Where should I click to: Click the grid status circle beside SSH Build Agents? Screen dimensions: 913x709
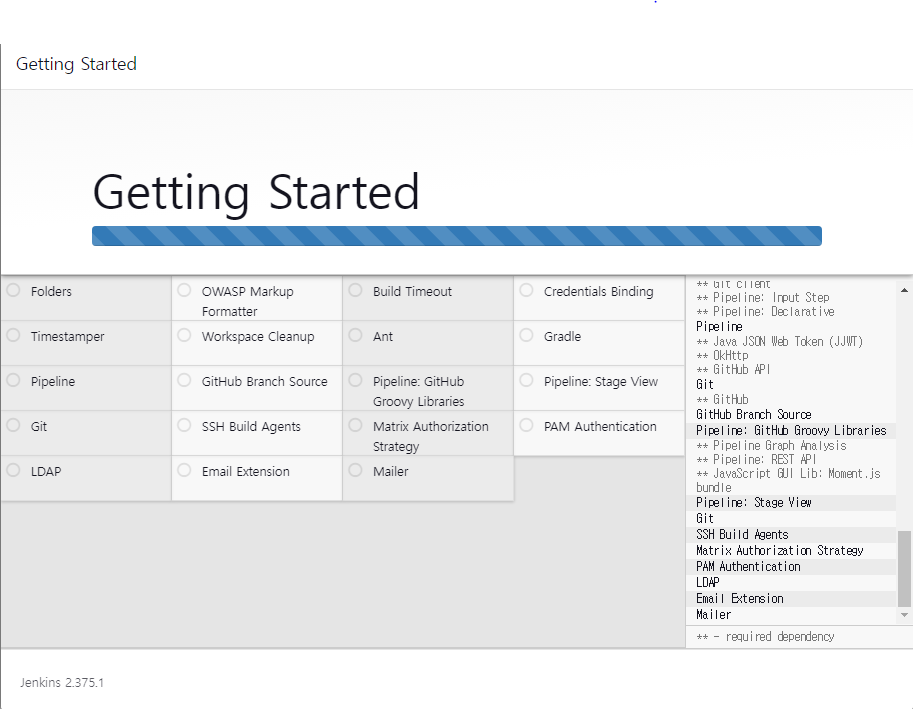tap(184, 426)
